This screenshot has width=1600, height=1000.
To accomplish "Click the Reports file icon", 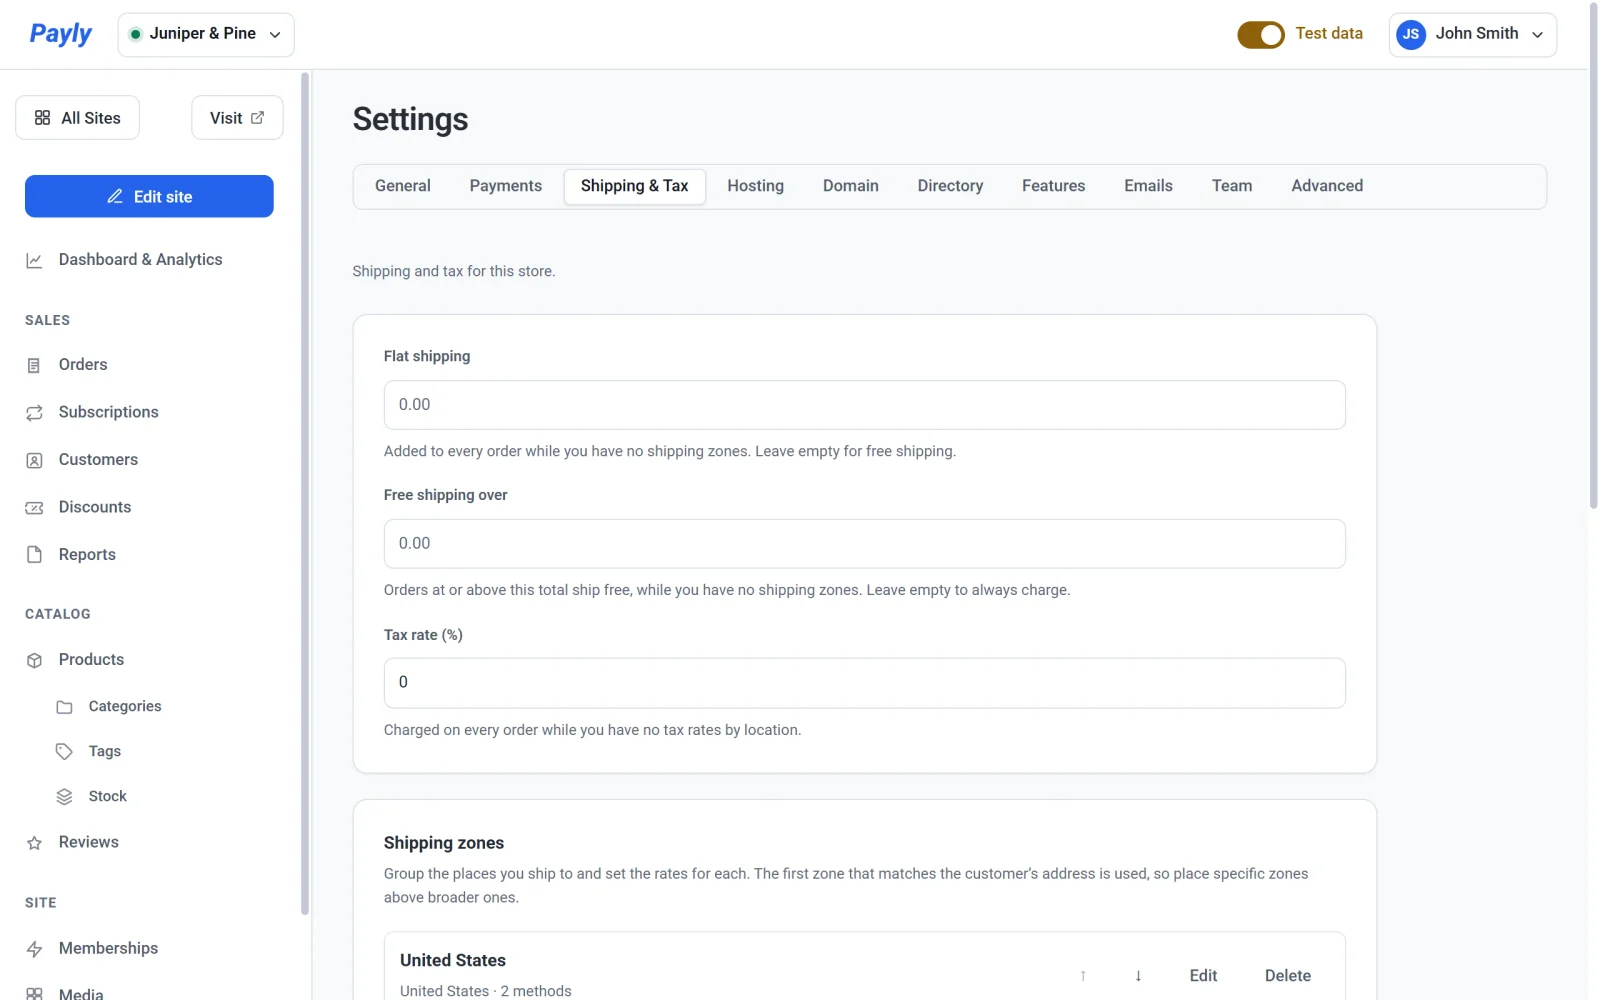I will pos(34,555).
